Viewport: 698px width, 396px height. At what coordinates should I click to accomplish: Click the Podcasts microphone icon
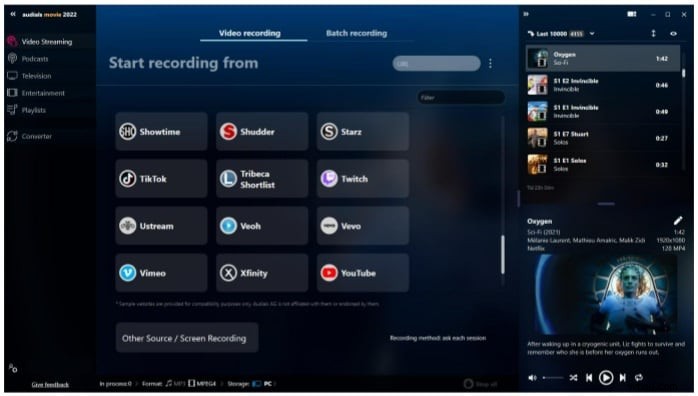[x=12, y=59]
